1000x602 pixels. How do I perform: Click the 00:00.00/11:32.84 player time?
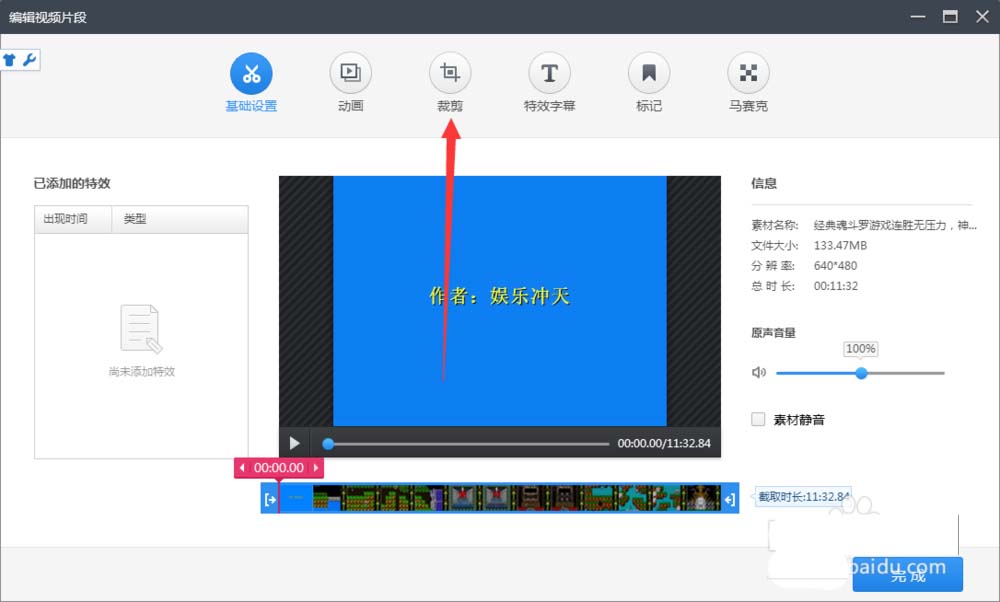click(x=664, y=443)
